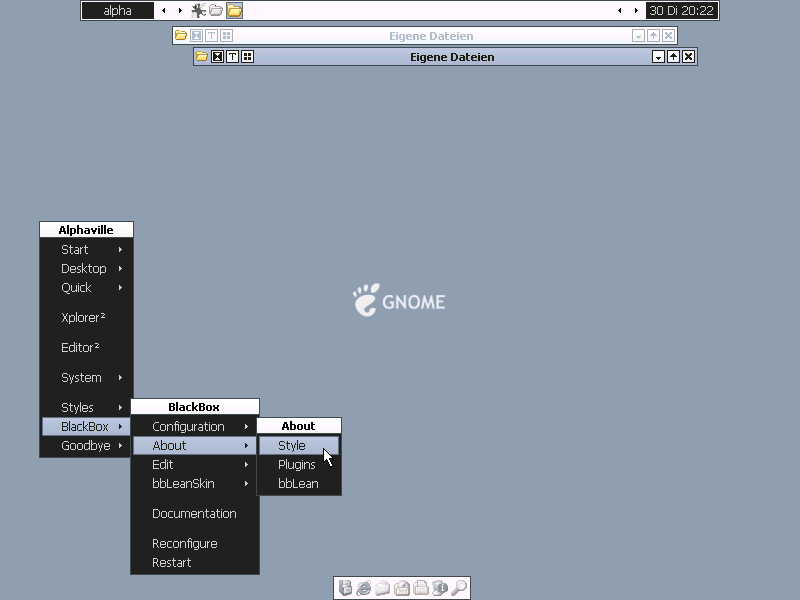The width and height of the screenshot is (800, 600).
Task: Open the computer info icon in the dock
Action: [440, 588]
